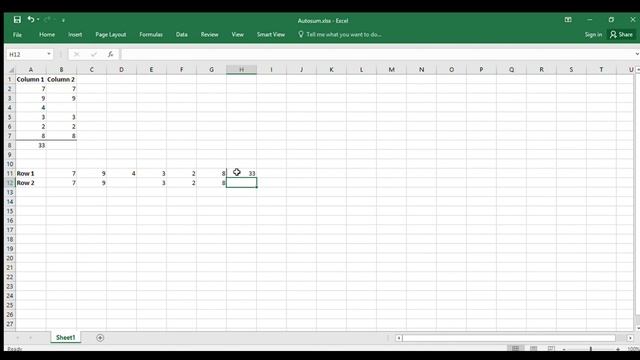Click the Tell me what you want search box
The height and width of the screenshot is (360, 640).
click(x=340, y=35)
